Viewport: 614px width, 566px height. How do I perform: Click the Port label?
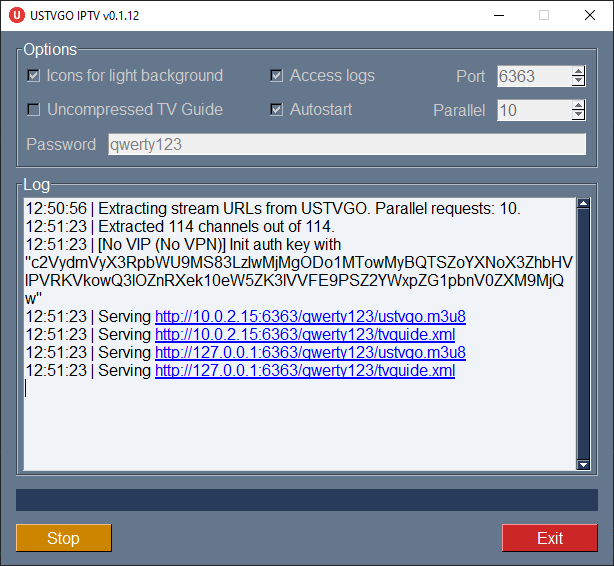click(471, 76)
